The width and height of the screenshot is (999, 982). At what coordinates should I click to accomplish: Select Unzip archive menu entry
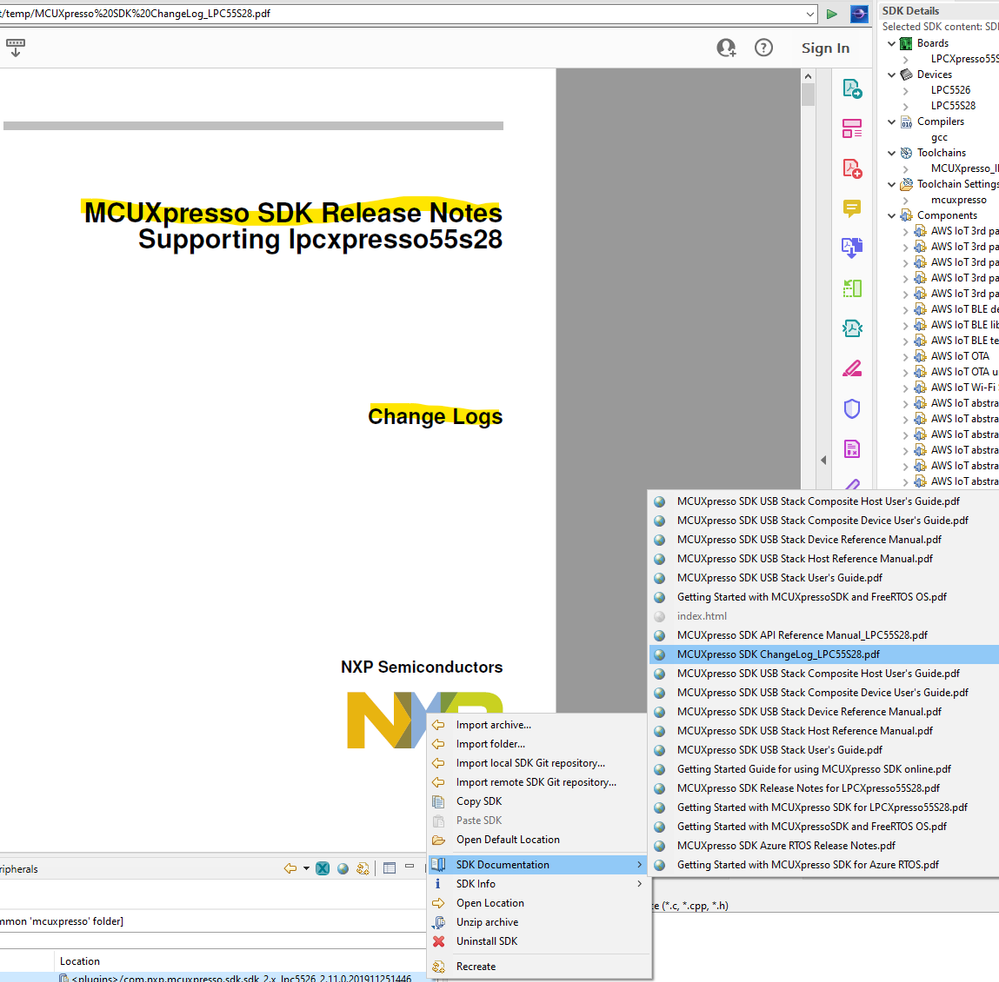point(539,921)
